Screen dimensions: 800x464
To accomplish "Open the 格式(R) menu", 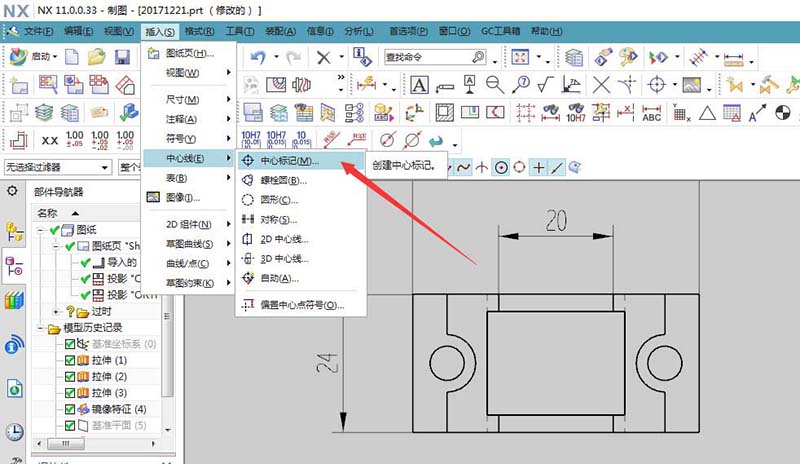I will (199, 31).
